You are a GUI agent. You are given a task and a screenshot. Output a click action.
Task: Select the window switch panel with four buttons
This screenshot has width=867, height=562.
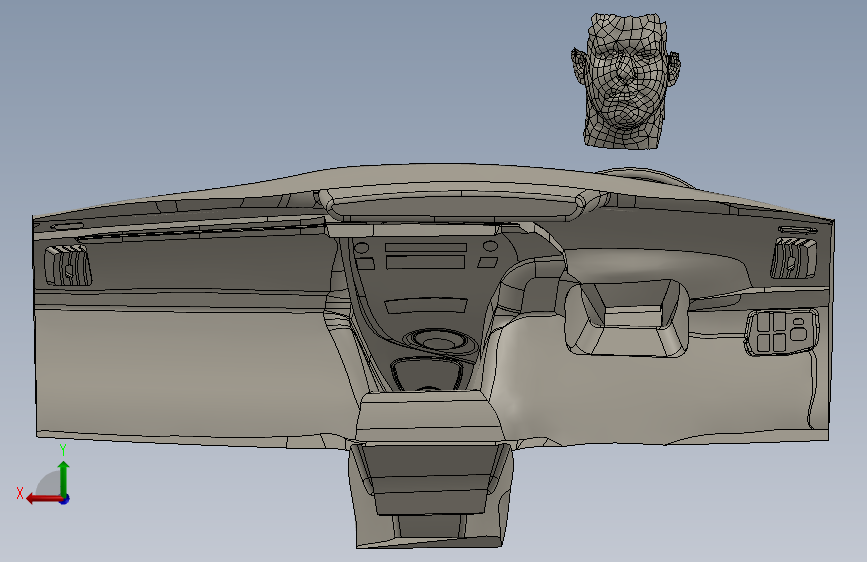click(x=781, y=331)
